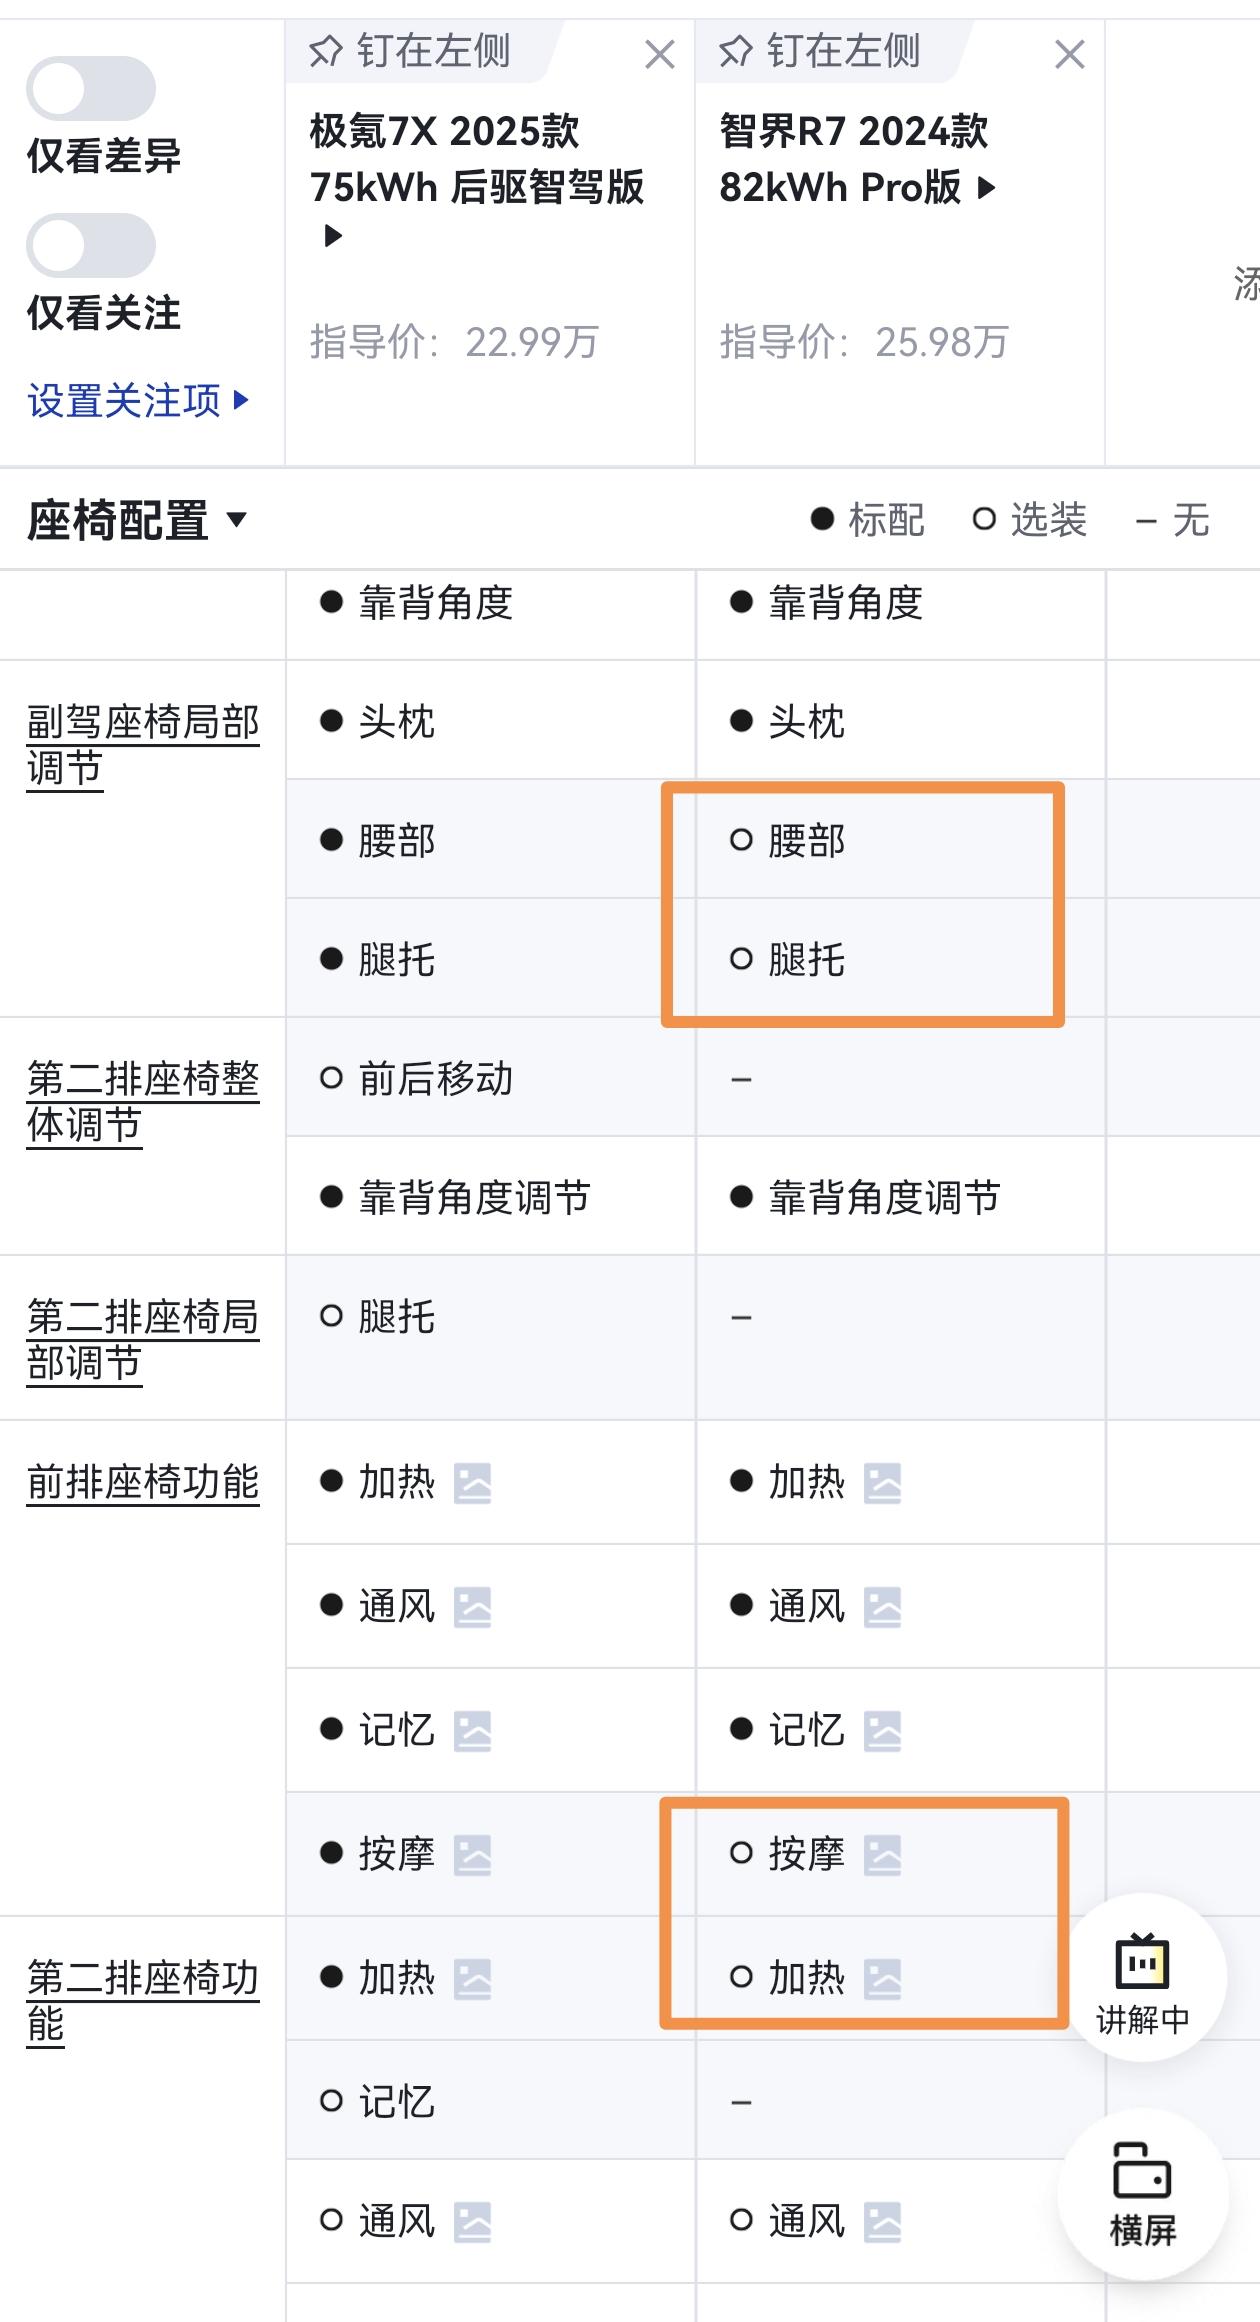Expand the 智界R7 2024款 model selector arrow
The height and width of the screenshot is (2322, 1260).
pos(986,187)
